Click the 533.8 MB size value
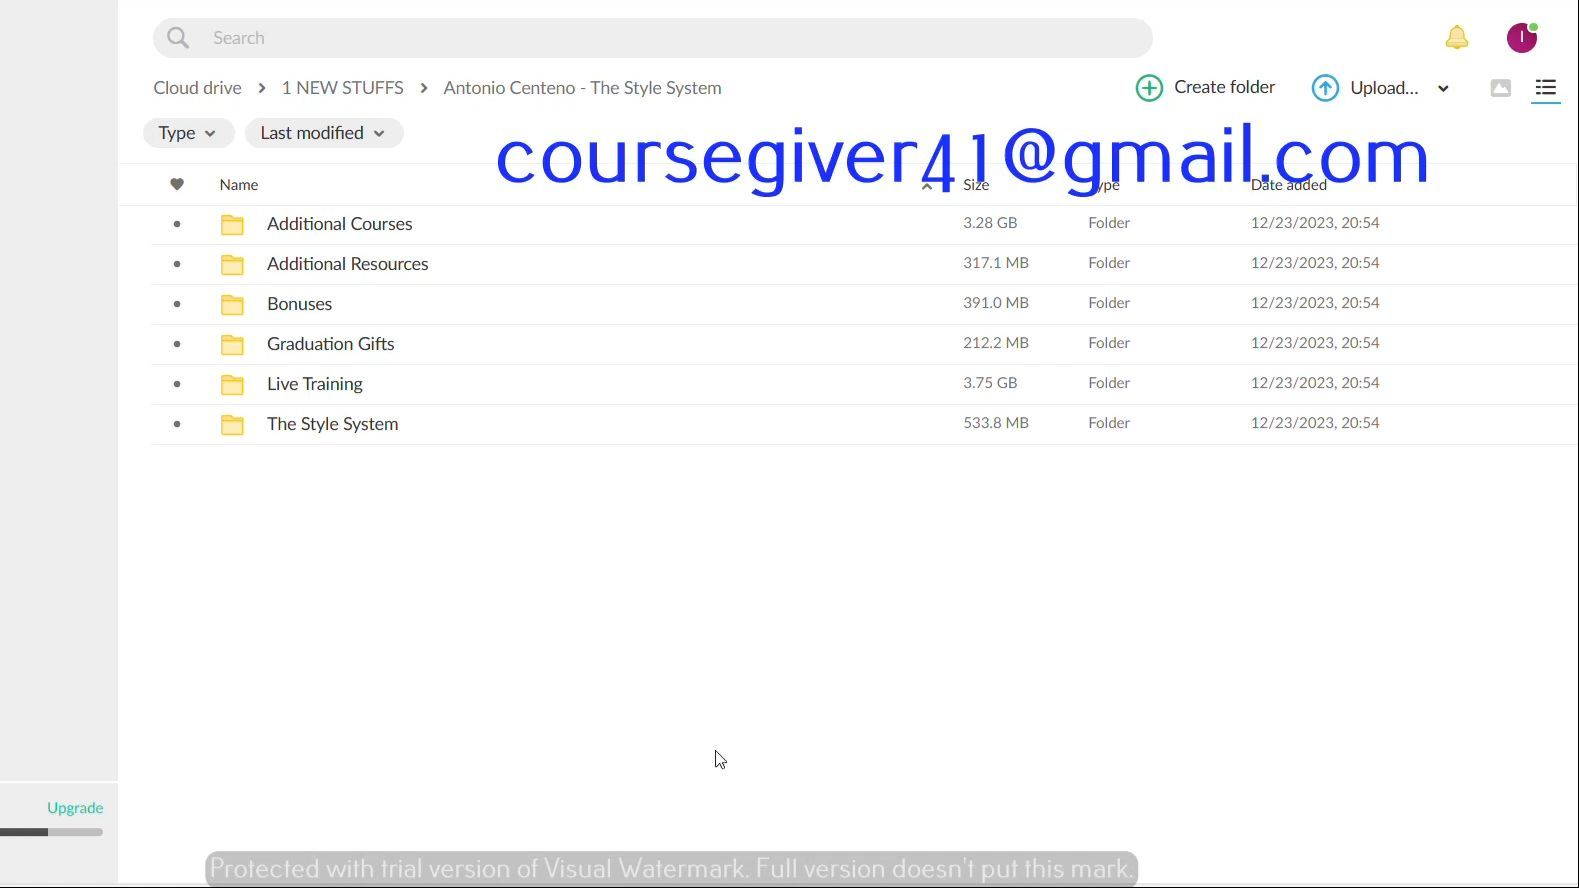The image size is (1579, 888). pos(996,423)
